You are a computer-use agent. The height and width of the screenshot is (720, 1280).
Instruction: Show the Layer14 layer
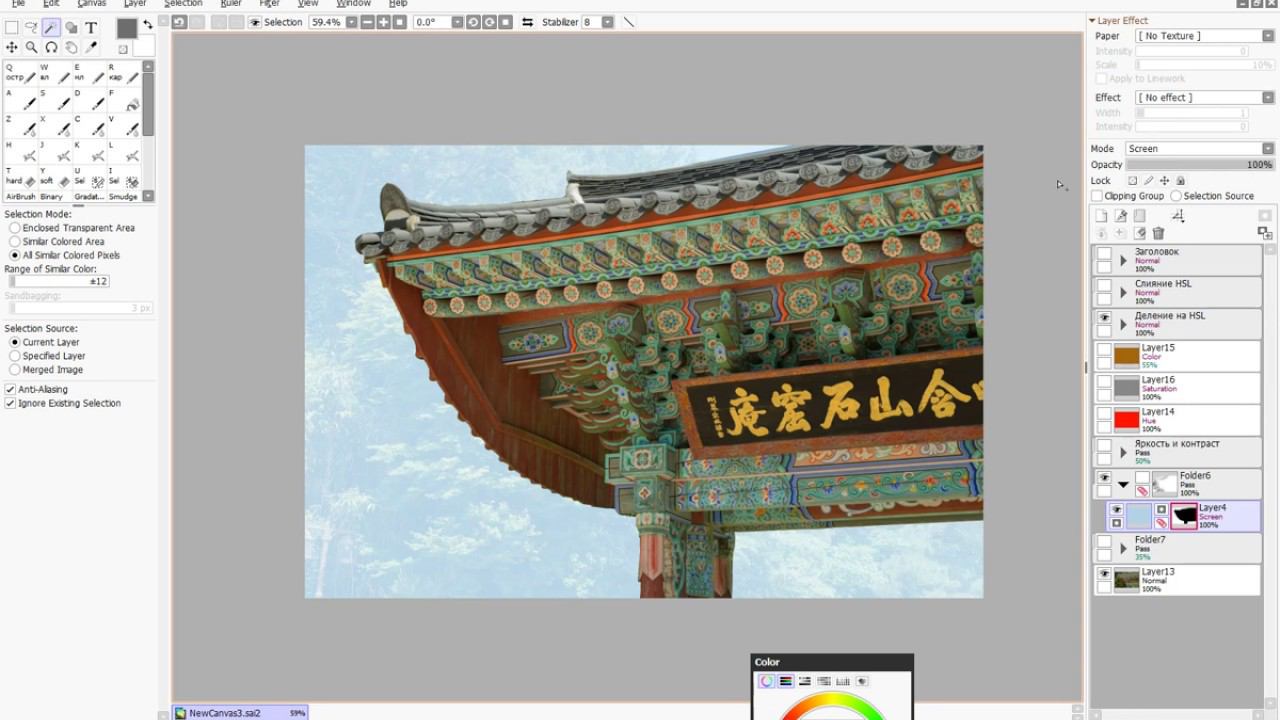click(1104, 413)
